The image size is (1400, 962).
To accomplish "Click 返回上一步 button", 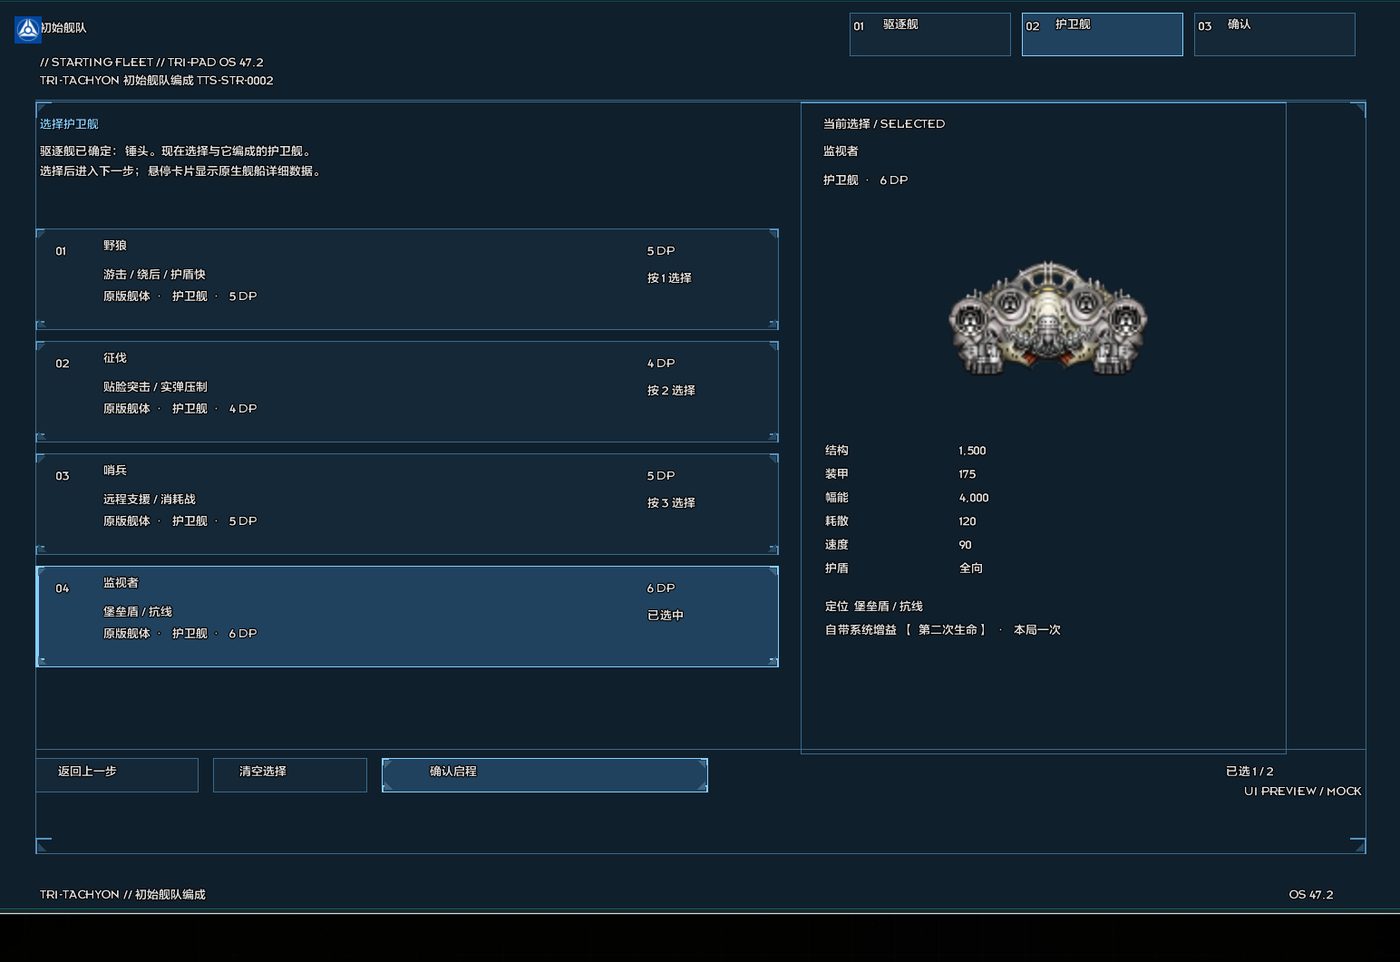I will pos(117,775).
